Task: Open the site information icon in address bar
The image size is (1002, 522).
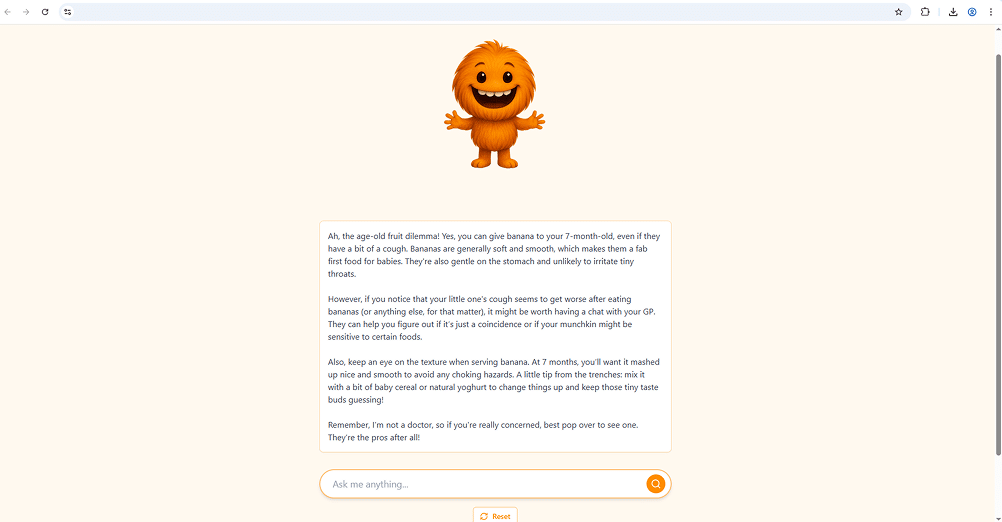Action: (68, 12)
